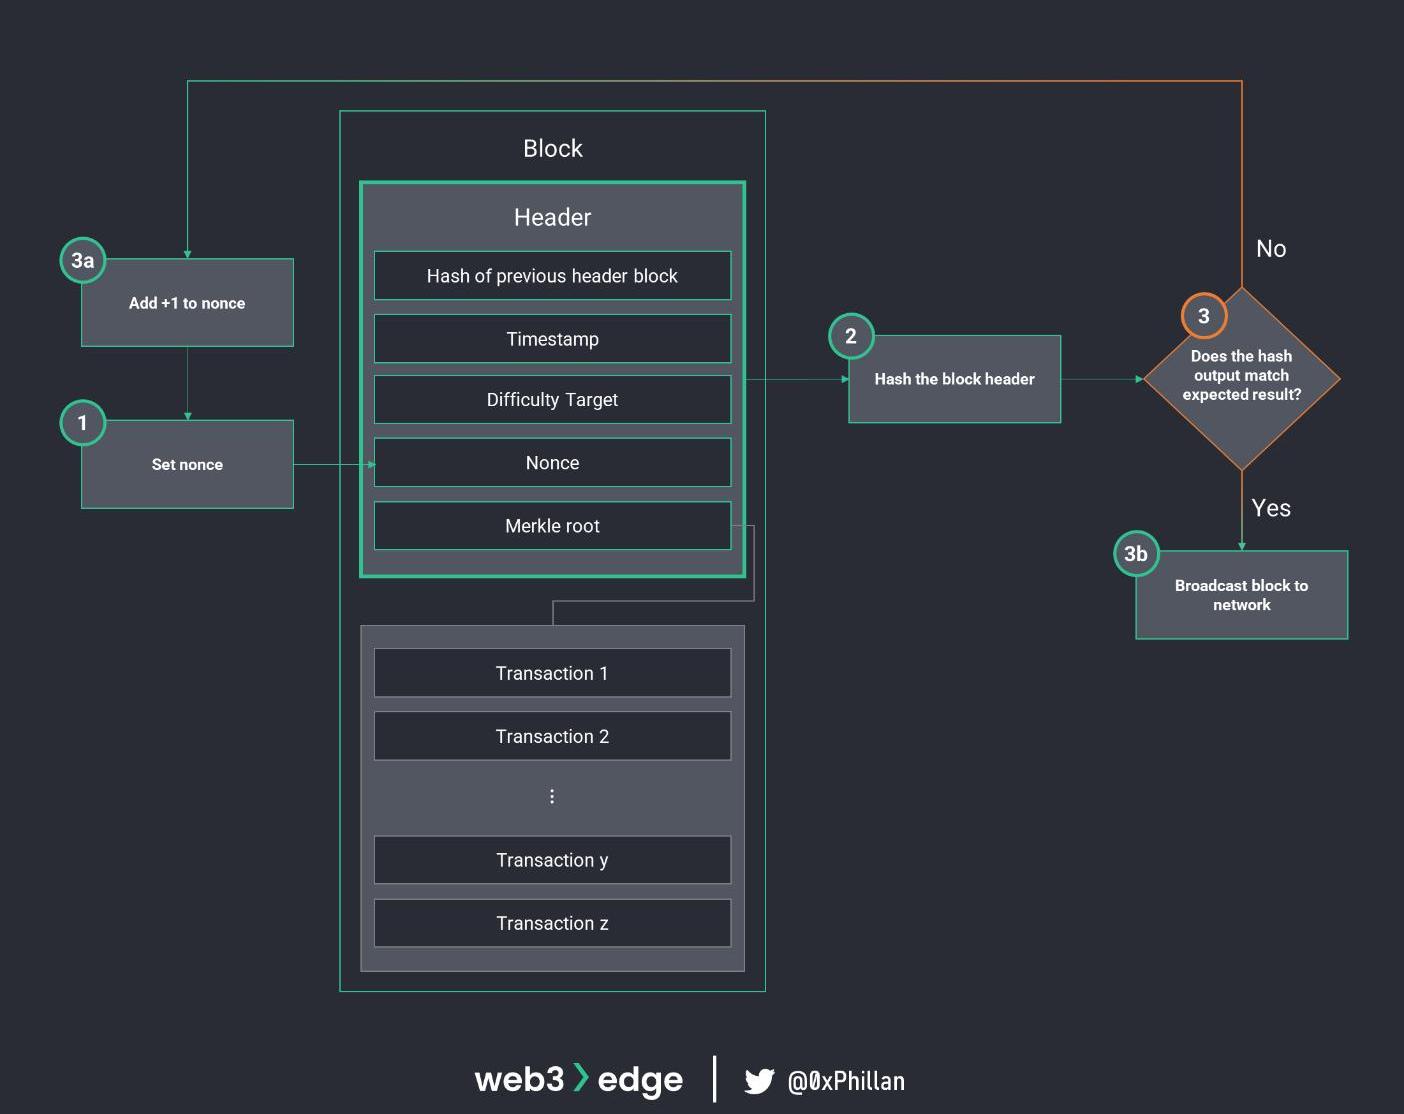Select the Timestamp field in header
The height and width of the screenshot is (1114, 1404).
[552, 339]
